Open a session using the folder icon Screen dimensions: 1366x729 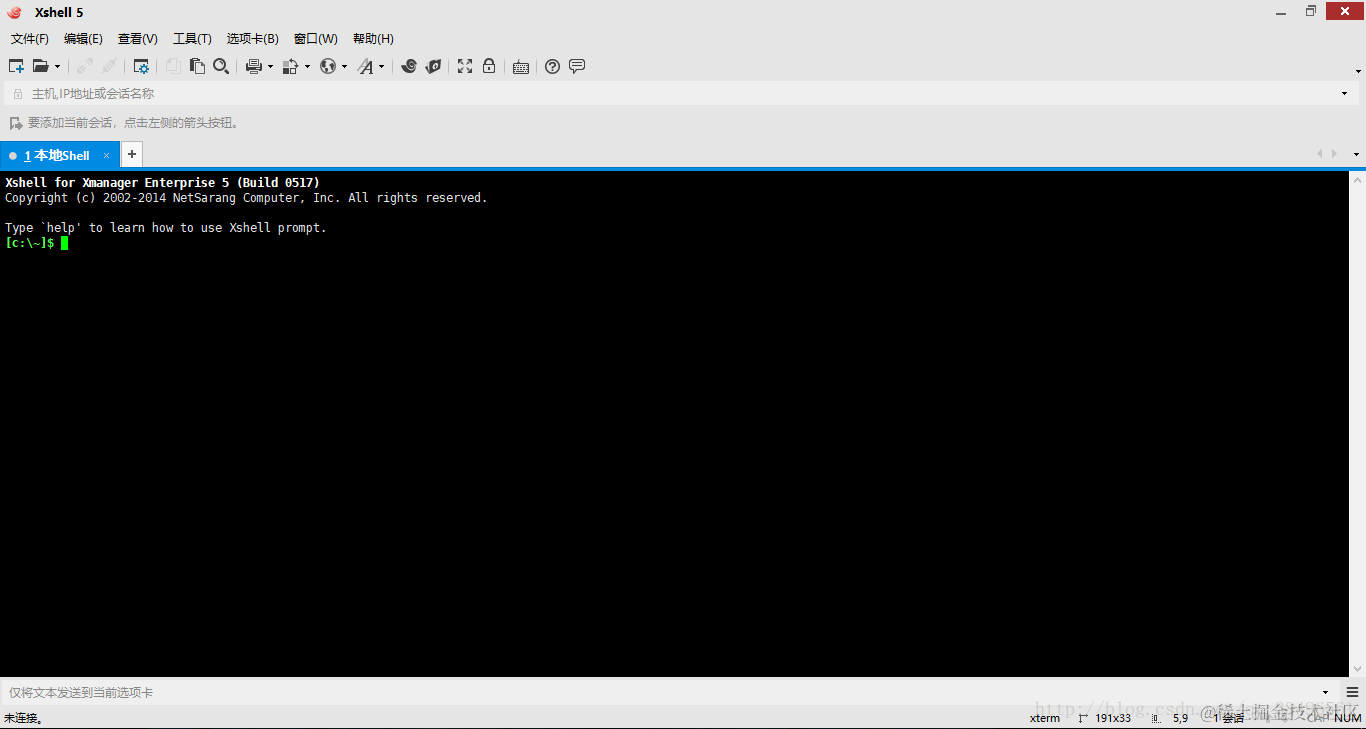(x=40, y=66)
